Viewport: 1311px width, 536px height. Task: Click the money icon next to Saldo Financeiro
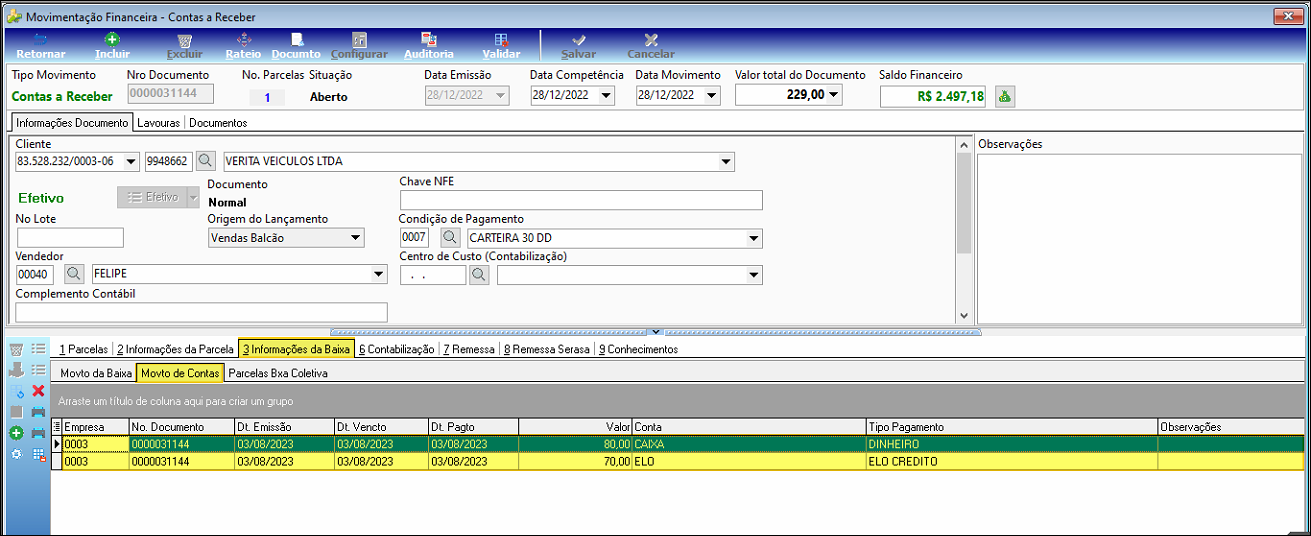tap(1004, 96)
